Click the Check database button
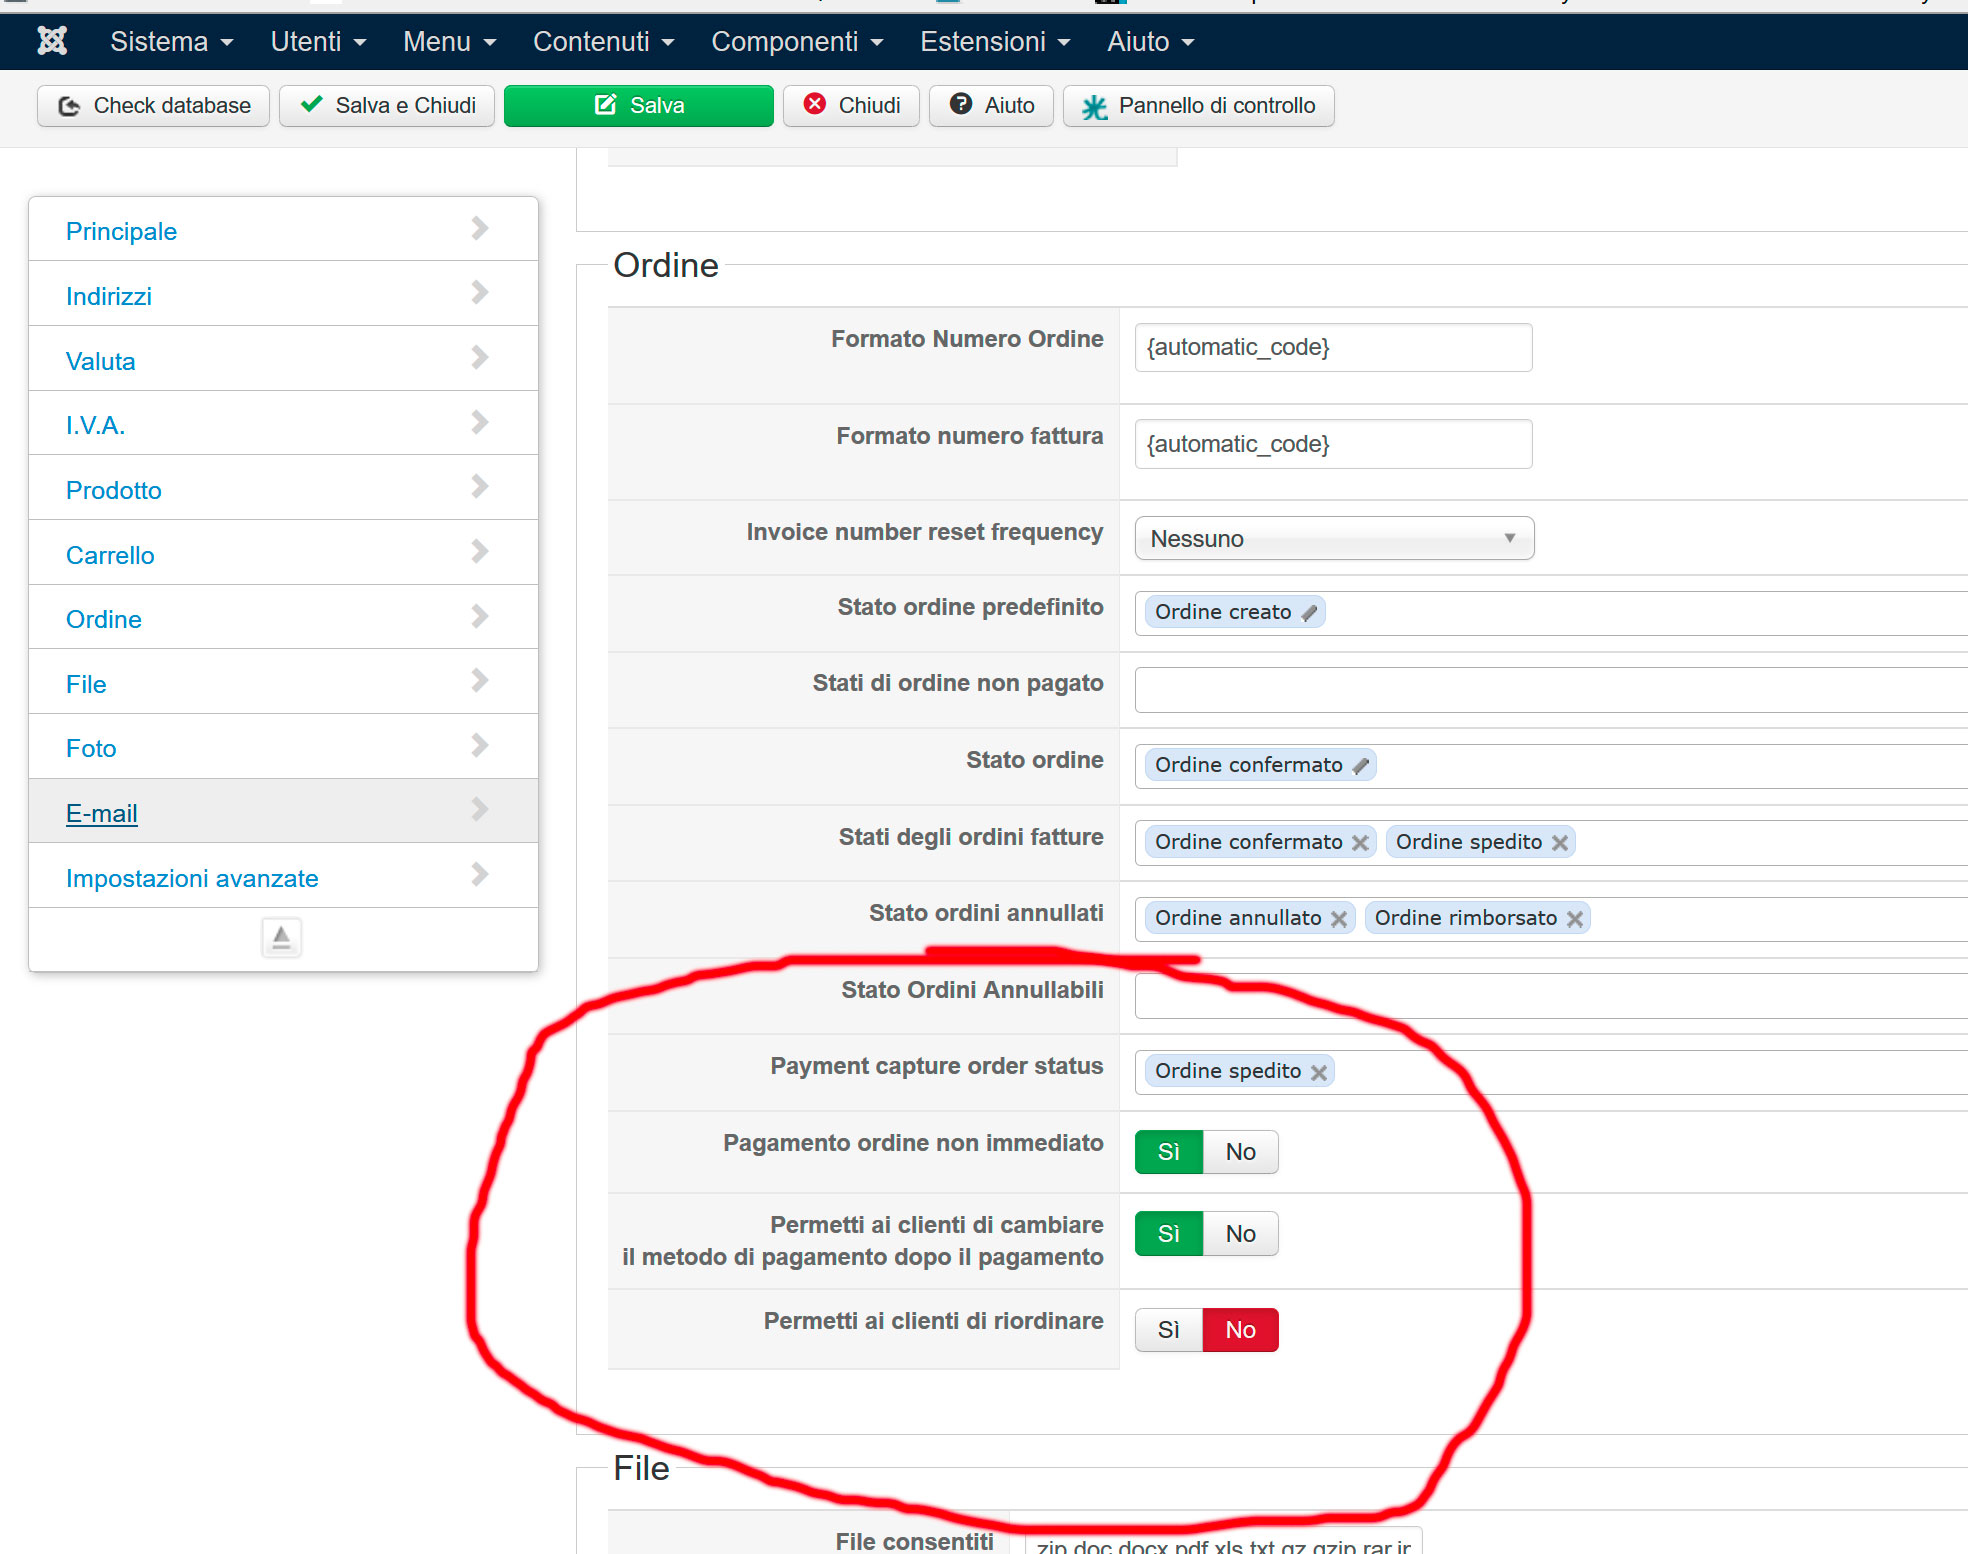1968x1554 pixels. click(x=153, y=106)
